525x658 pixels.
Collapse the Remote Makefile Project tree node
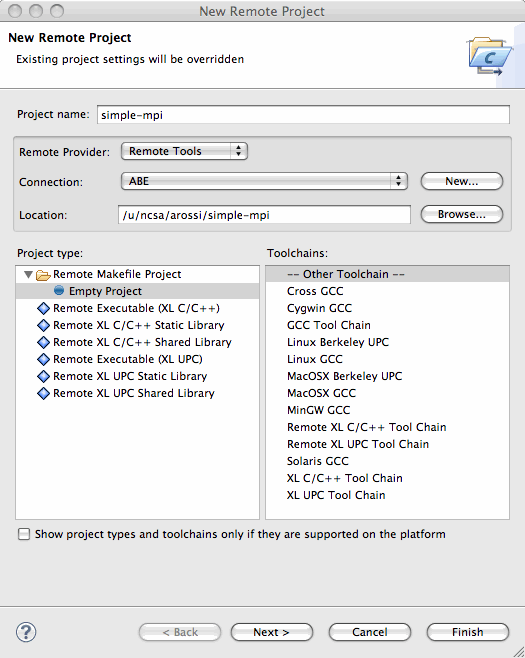tap(29, 274)
